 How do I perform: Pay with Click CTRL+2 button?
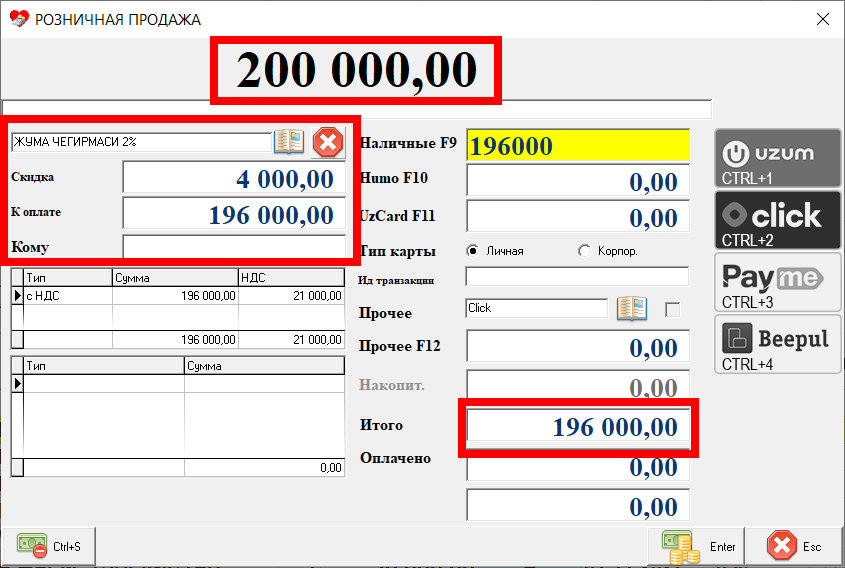click(x=778, y=220)
